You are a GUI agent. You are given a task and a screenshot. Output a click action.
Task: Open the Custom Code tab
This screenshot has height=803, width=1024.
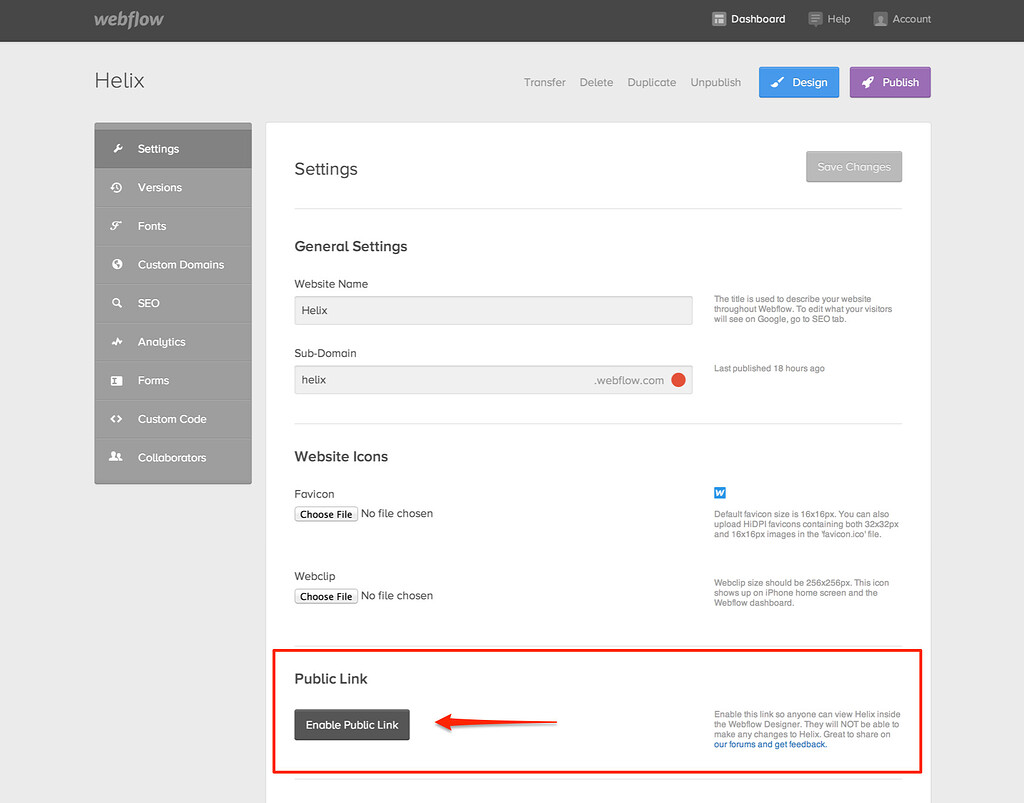click(x=173, y=419)
